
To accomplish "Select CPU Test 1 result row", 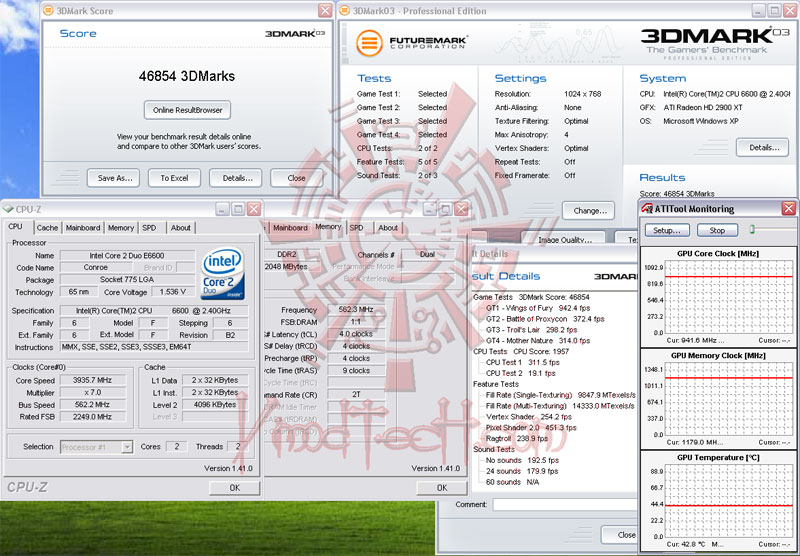I will 522,362.
